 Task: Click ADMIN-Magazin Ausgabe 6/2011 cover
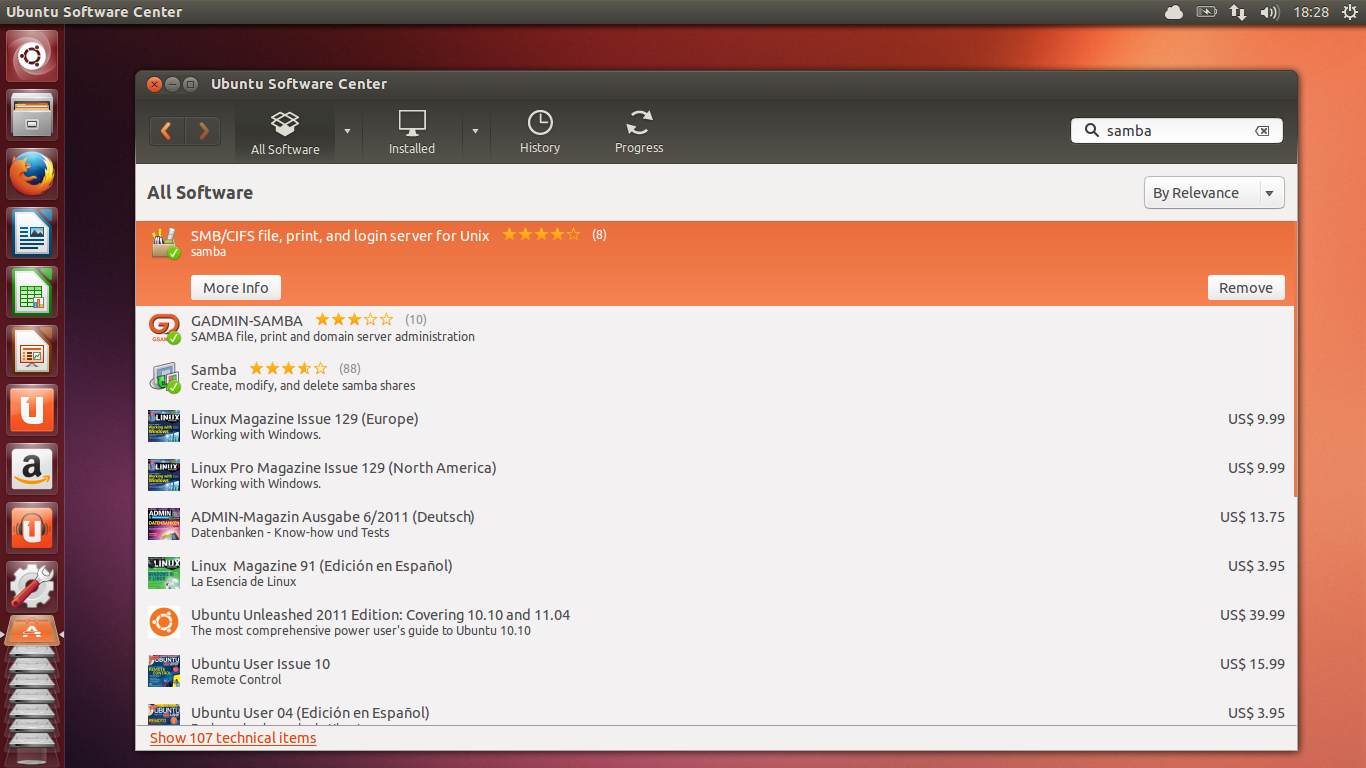pos(164,524)
